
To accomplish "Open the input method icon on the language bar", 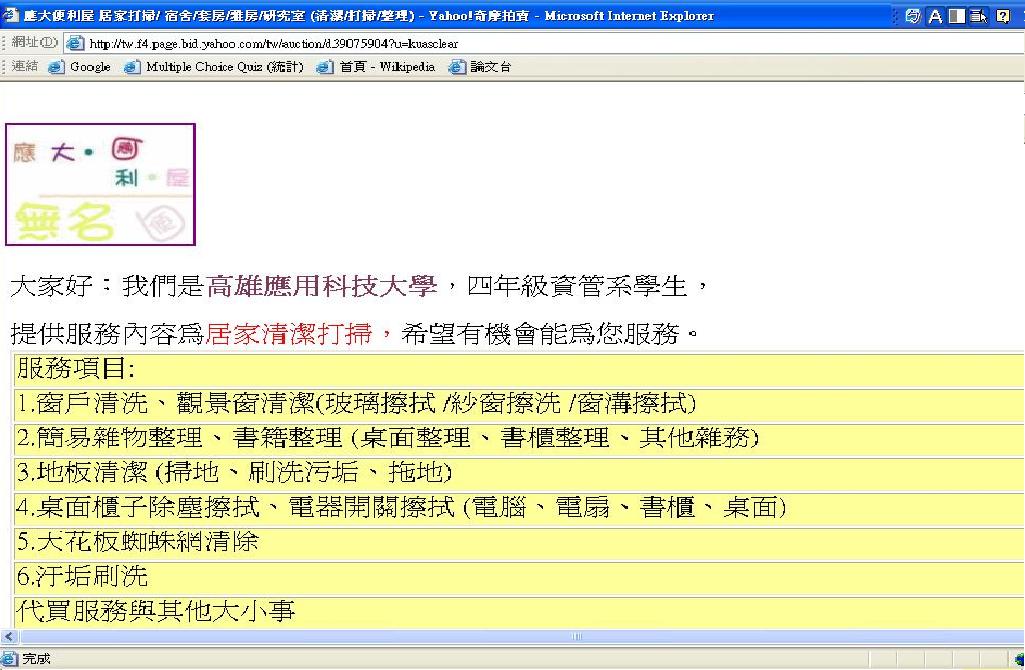I will [x=913, y=16].
